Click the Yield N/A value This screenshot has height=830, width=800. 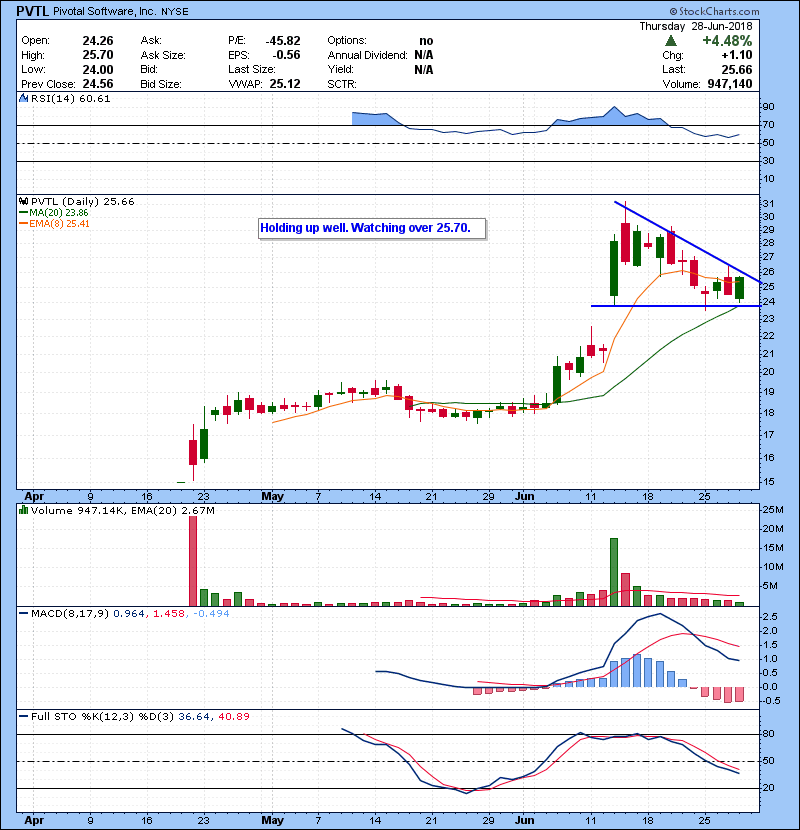[424, 70]
